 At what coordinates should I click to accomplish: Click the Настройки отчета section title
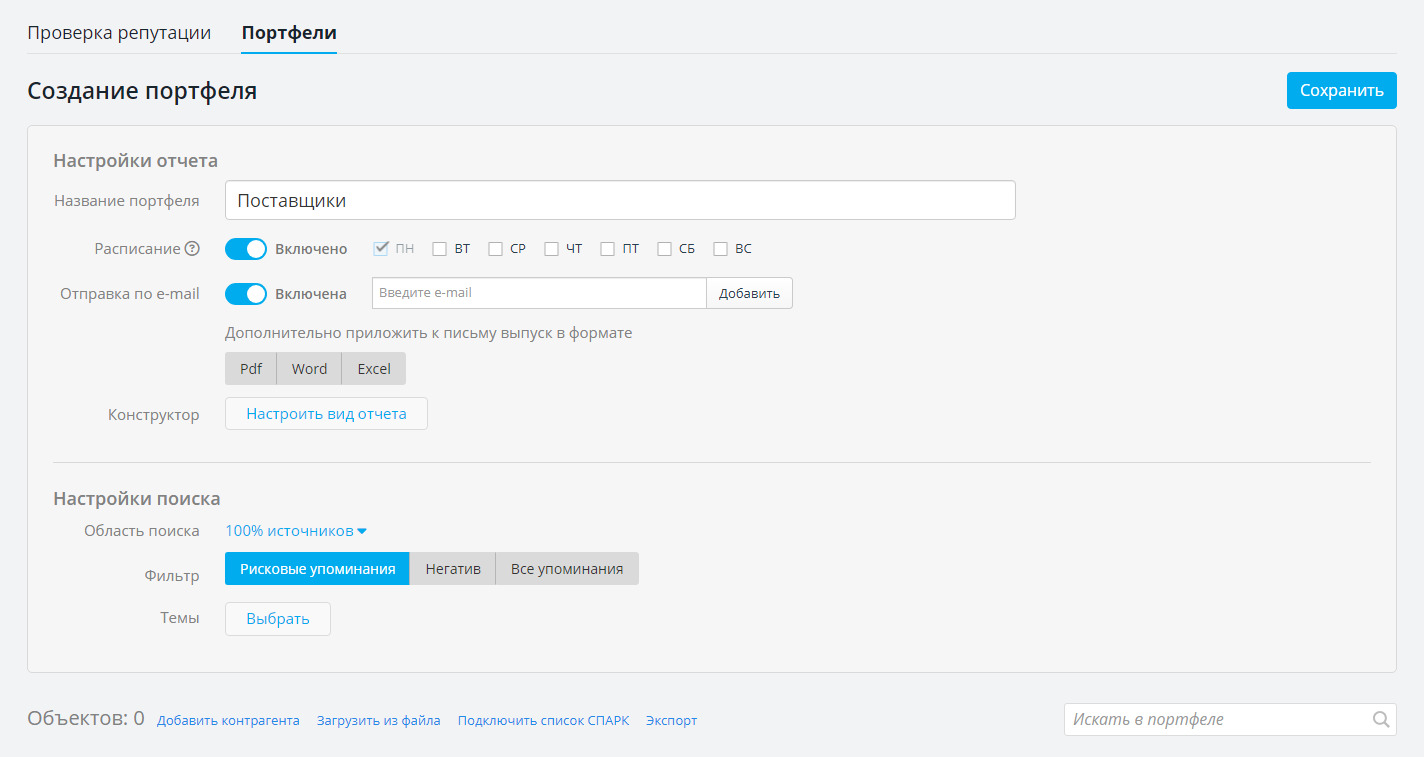pos(135,160)
